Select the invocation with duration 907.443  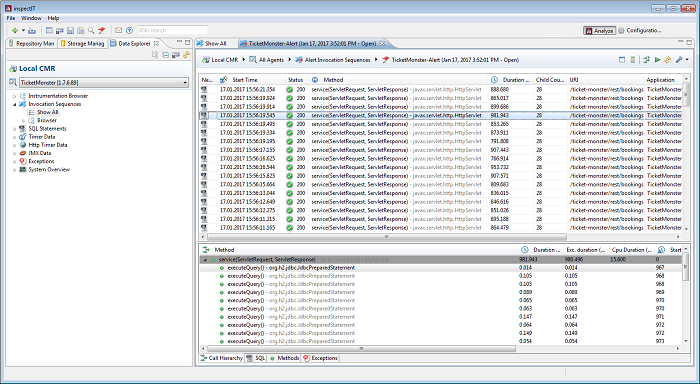click(441, 150)
